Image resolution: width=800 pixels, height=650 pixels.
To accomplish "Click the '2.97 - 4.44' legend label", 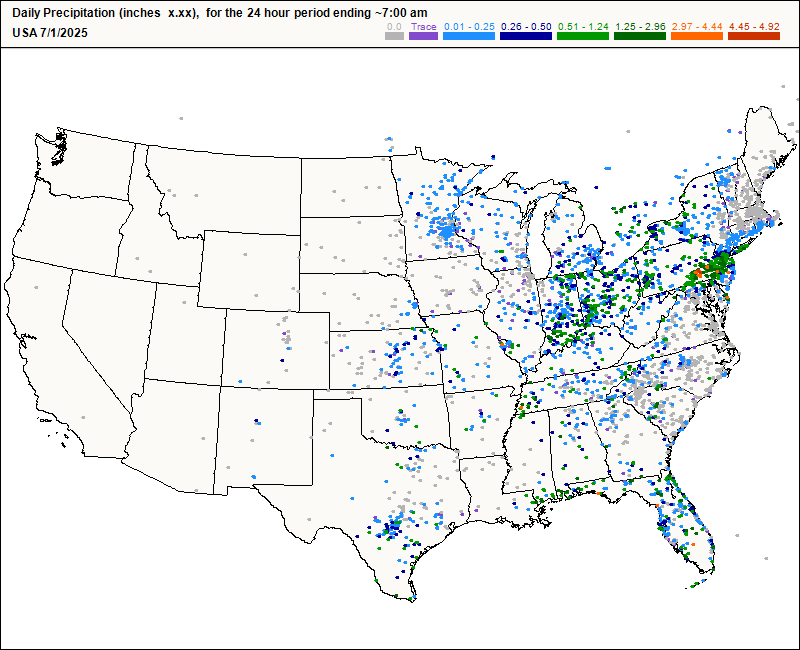I will pos(697,27).
